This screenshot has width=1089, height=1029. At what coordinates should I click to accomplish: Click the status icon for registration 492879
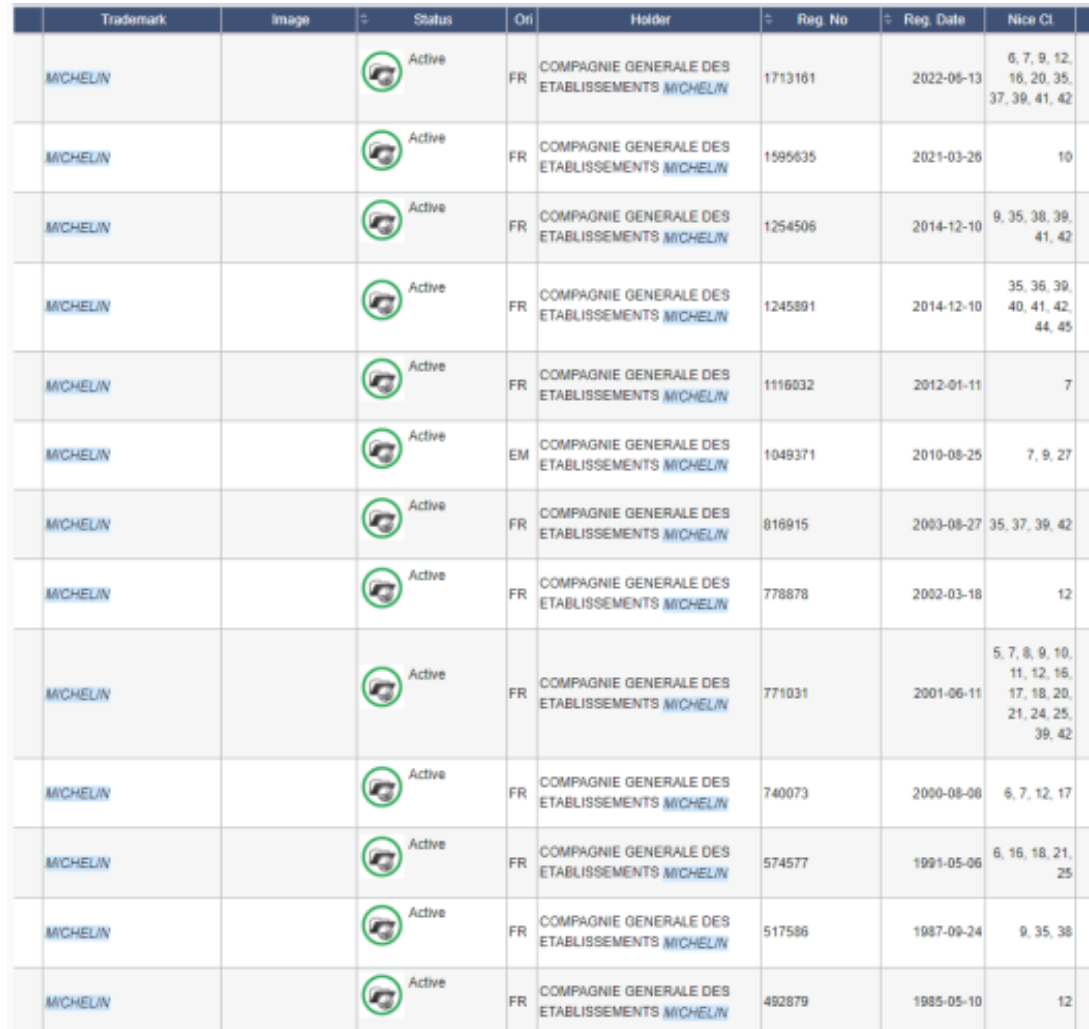[382, 995]
